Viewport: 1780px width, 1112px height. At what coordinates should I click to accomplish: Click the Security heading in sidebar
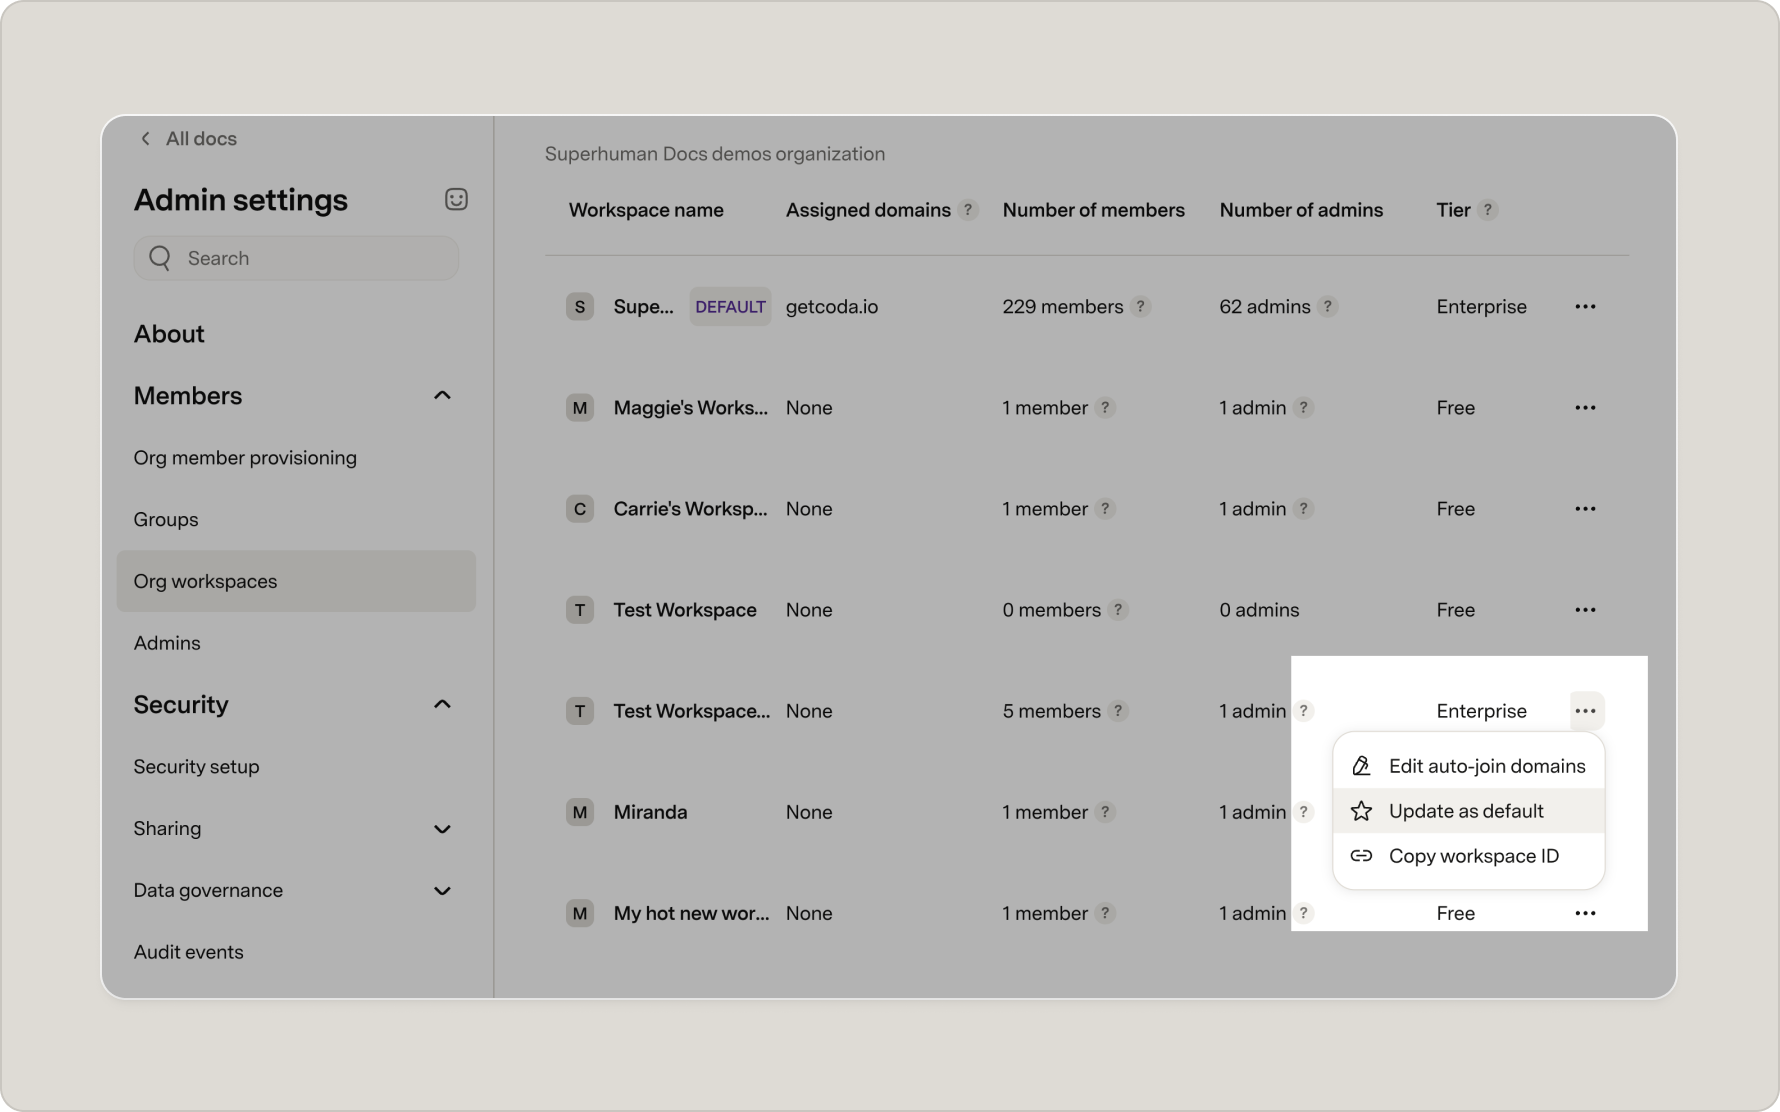[181, 705]
